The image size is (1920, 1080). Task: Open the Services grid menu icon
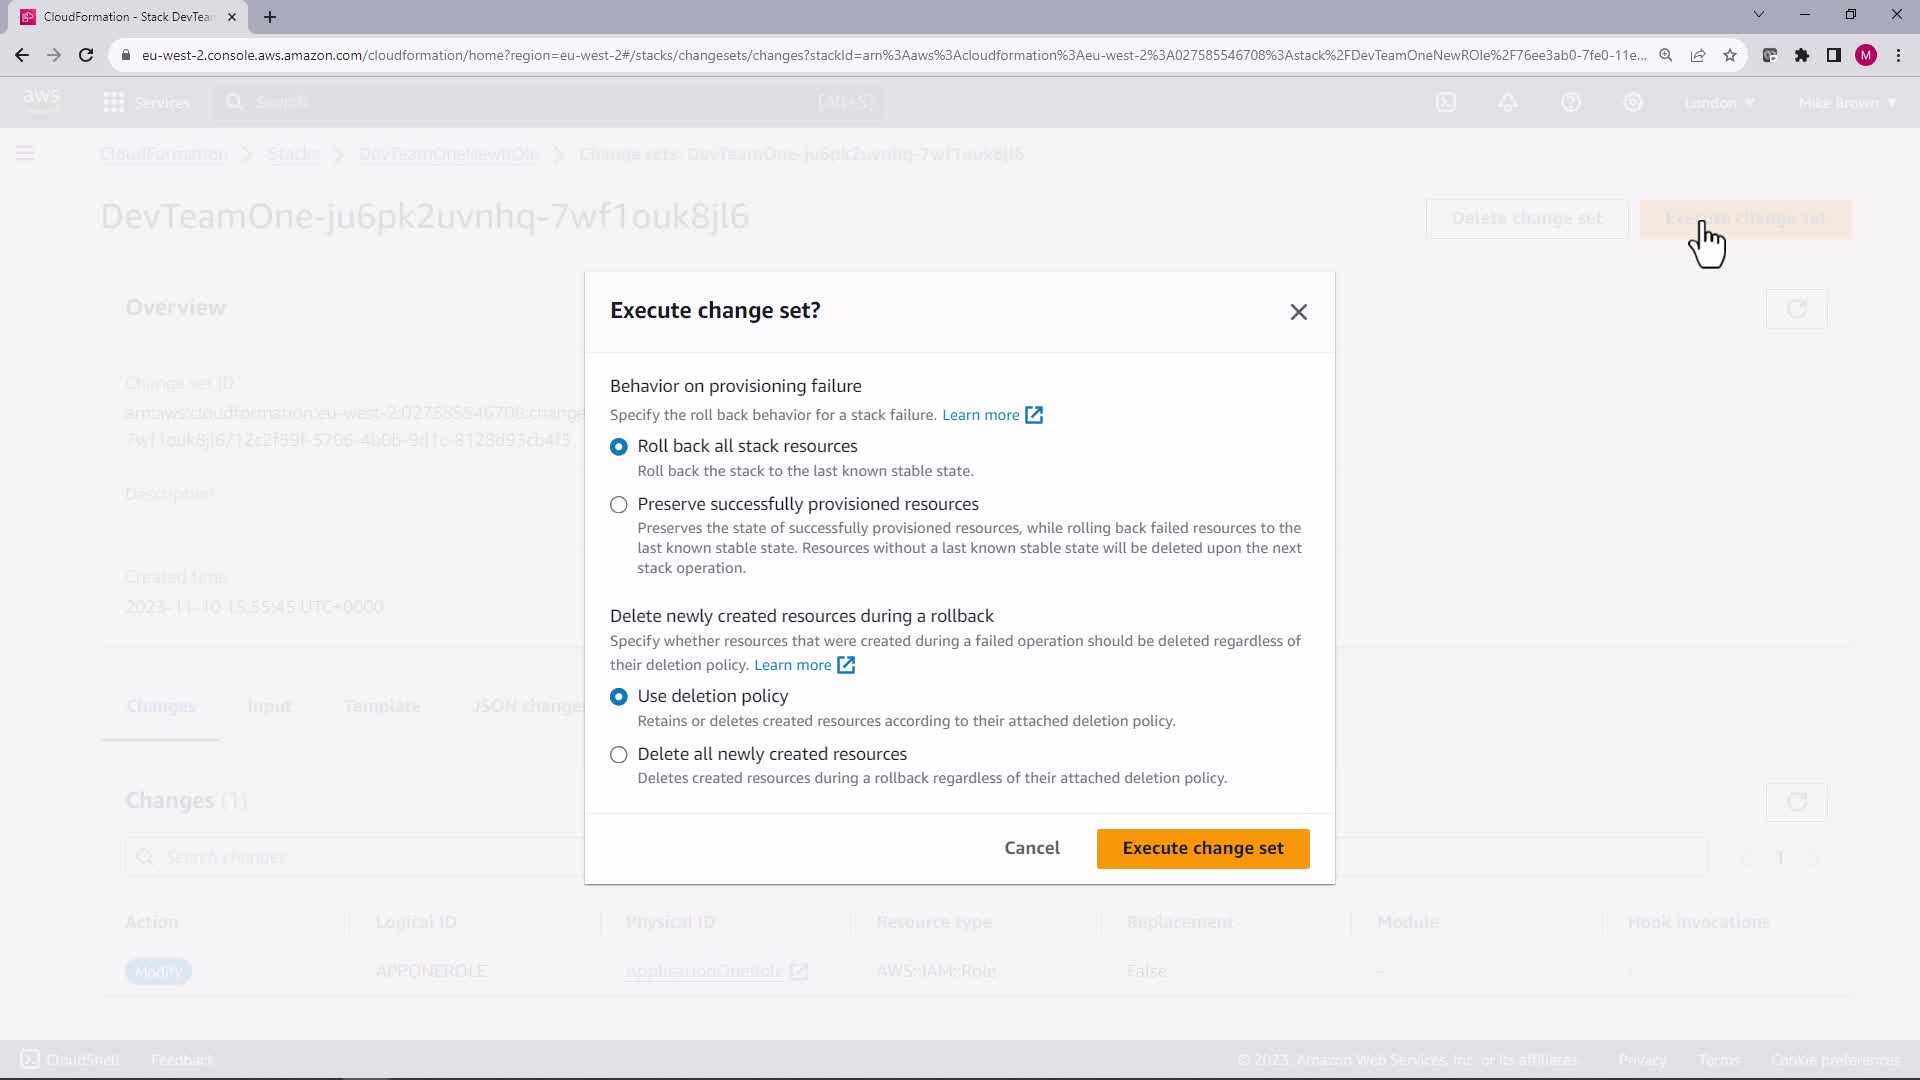coord(114,102)
